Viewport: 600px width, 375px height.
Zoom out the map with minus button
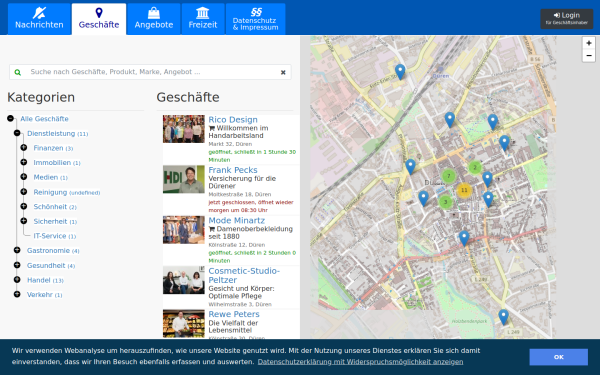pyautogui.click(x=589, y=55)
